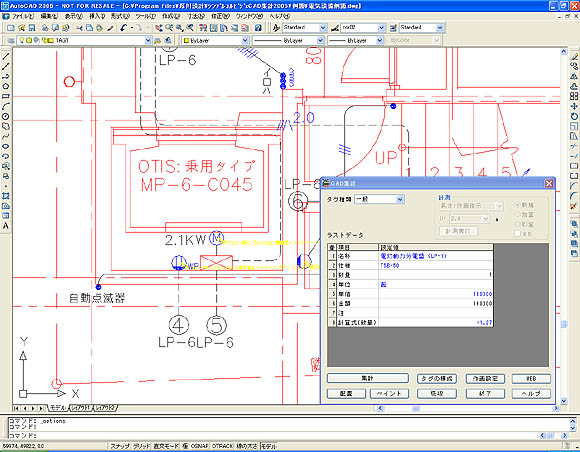Click the Open file icon
Screen dimensions: 580x452
pyautogui.click(x=21, y=28)
